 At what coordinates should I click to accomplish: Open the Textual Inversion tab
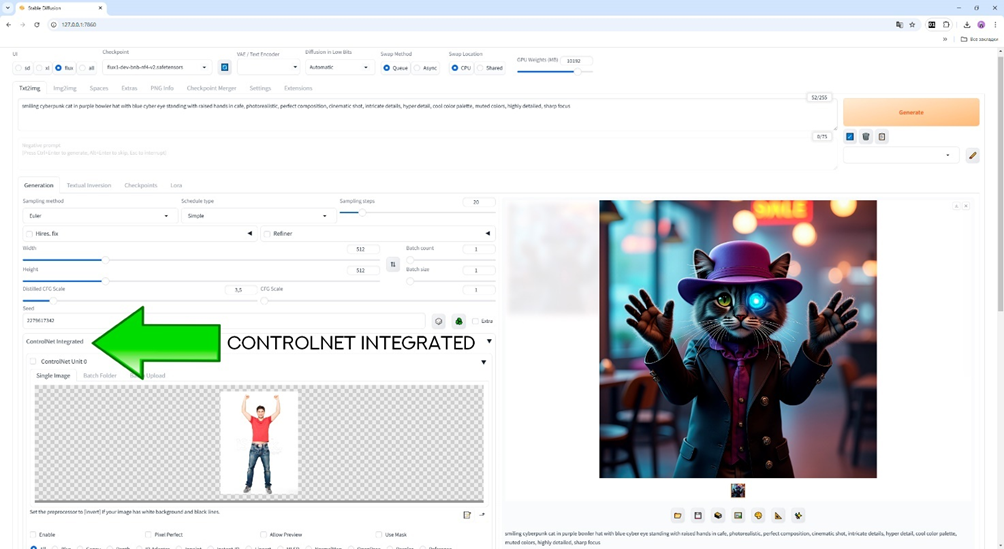pos(89,185)
